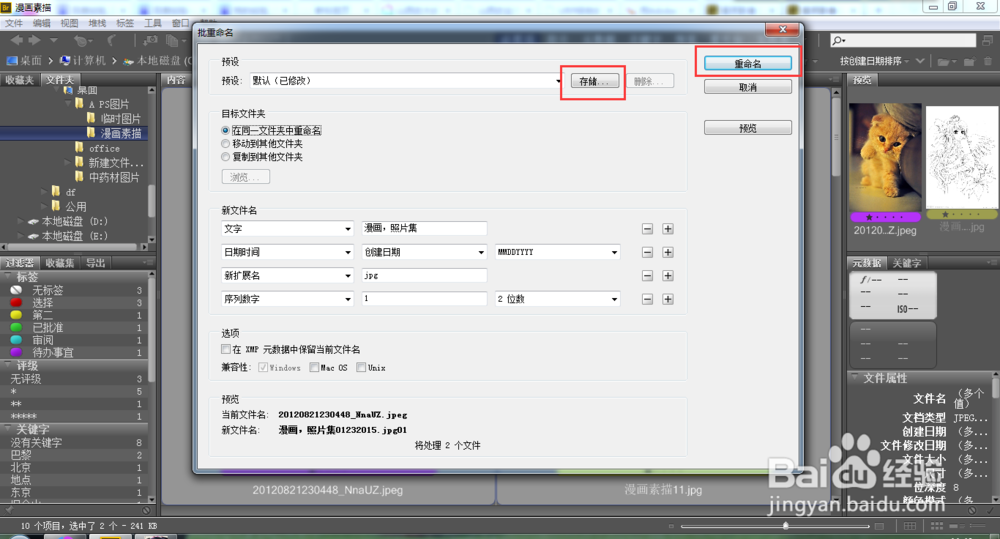Open the 新扩展名 type dropdown
The width and height of the screenshot is (1000, 539).
[287, 276]
